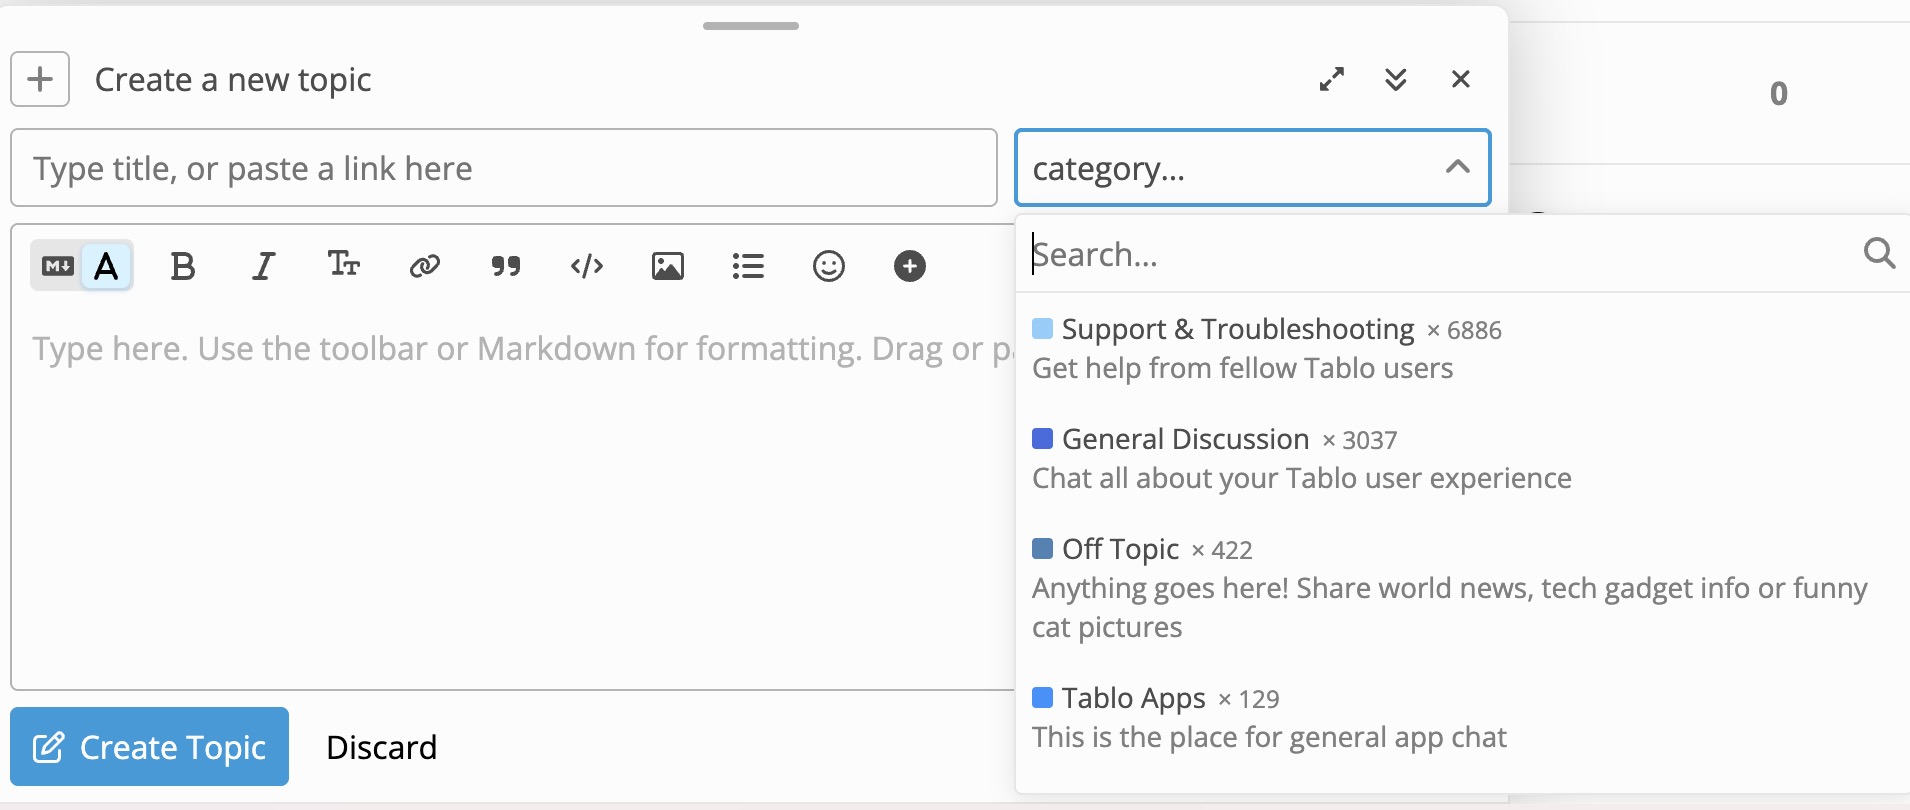Viewport: 1910px width, 810px height.
Task: Insert a blockquote with the quote icon
Action: 506,266
